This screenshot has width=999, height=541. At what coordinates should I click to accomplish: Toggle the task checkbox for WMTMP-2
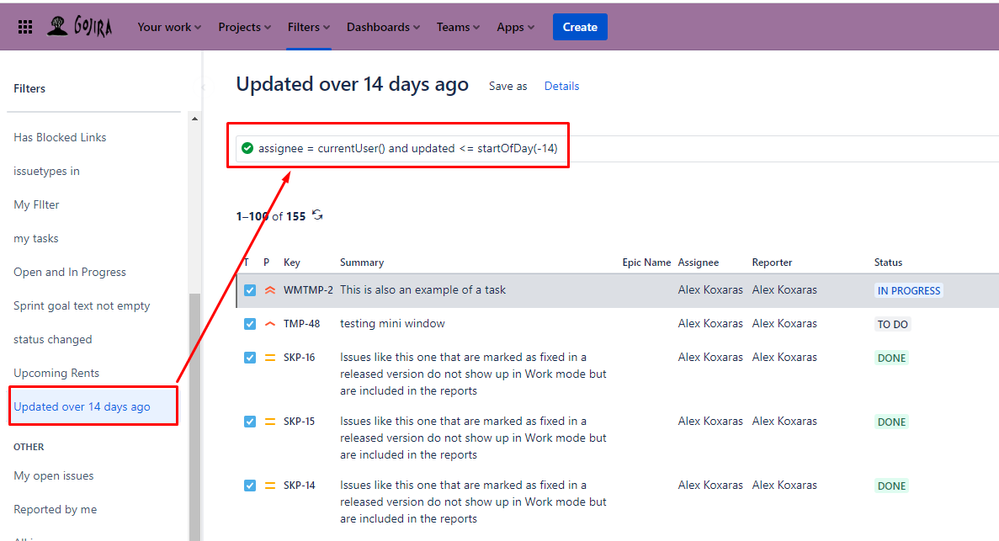[x=250, y=290]
